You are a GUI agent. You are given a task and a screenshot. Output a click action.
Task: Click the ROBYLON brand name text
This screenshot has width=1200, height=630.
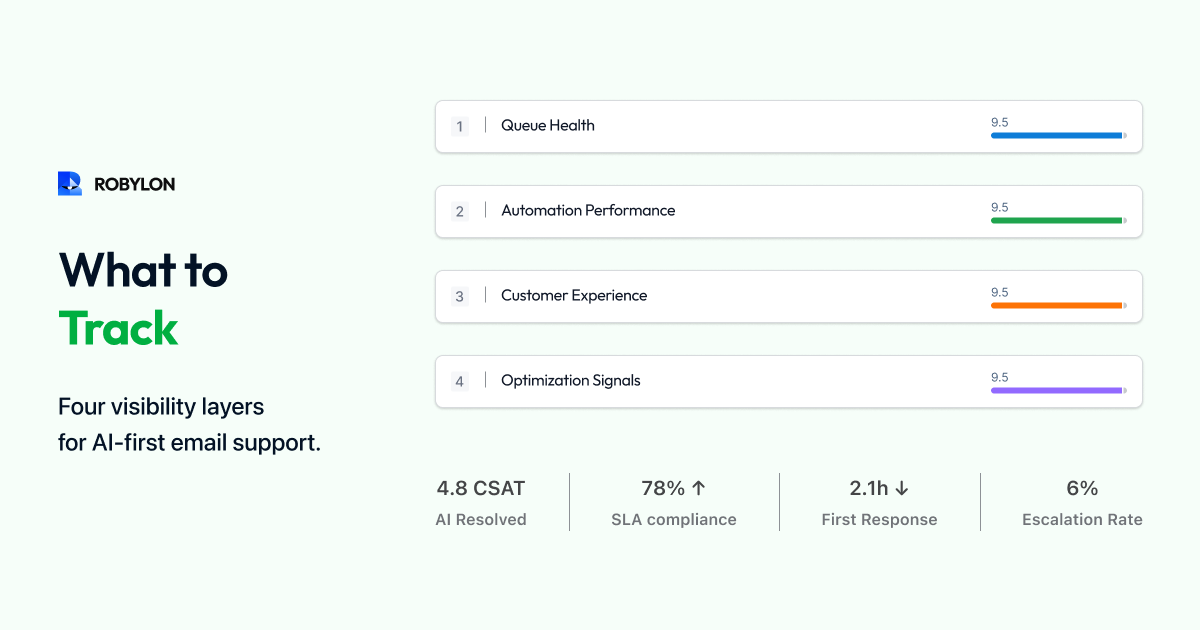[134, 184]
